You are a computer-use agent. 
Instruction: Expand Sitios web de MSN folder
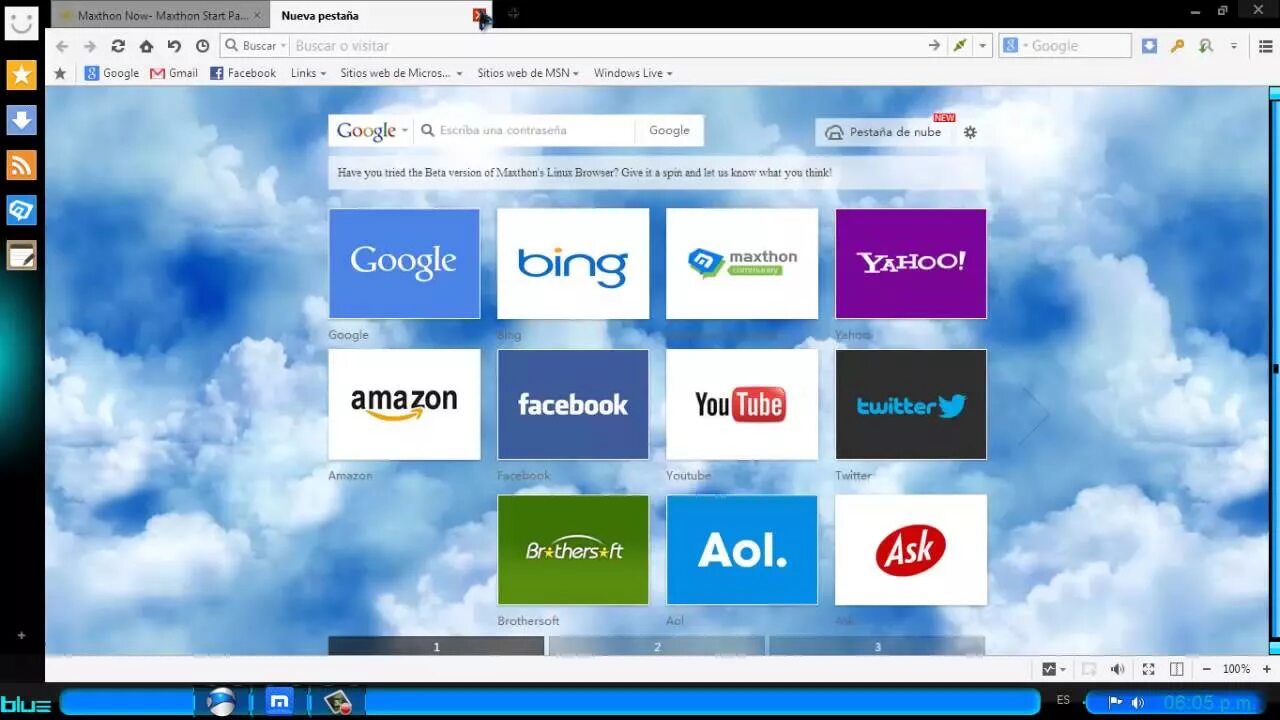pos(528,73)
